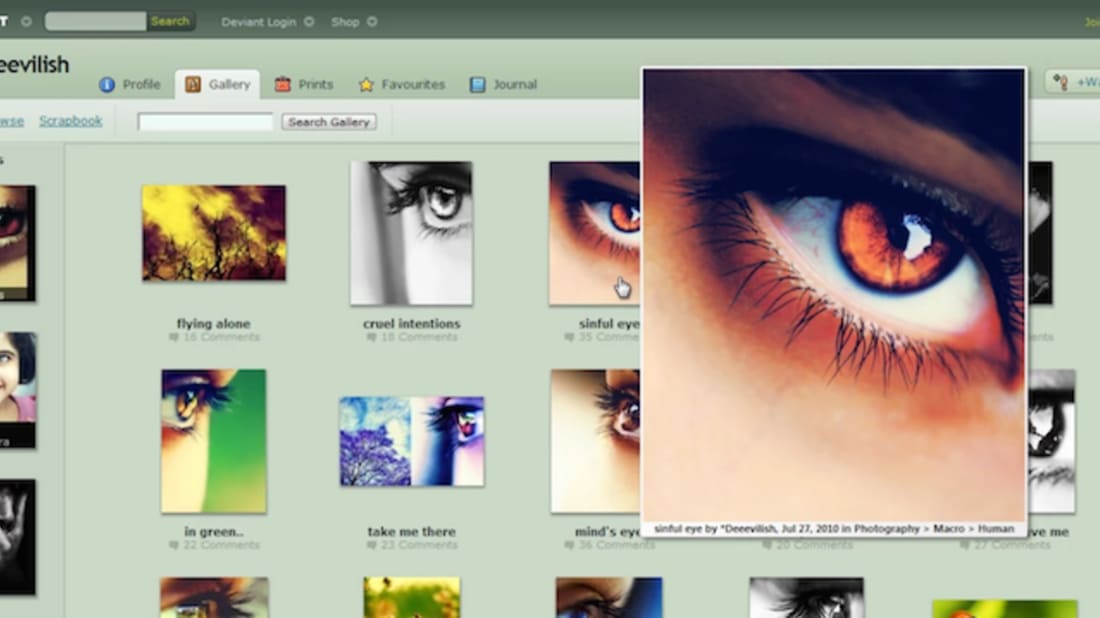This screenshot has height=618, width=1100.
Task: Follow the Scrapbook link
Action: [71, 121]
